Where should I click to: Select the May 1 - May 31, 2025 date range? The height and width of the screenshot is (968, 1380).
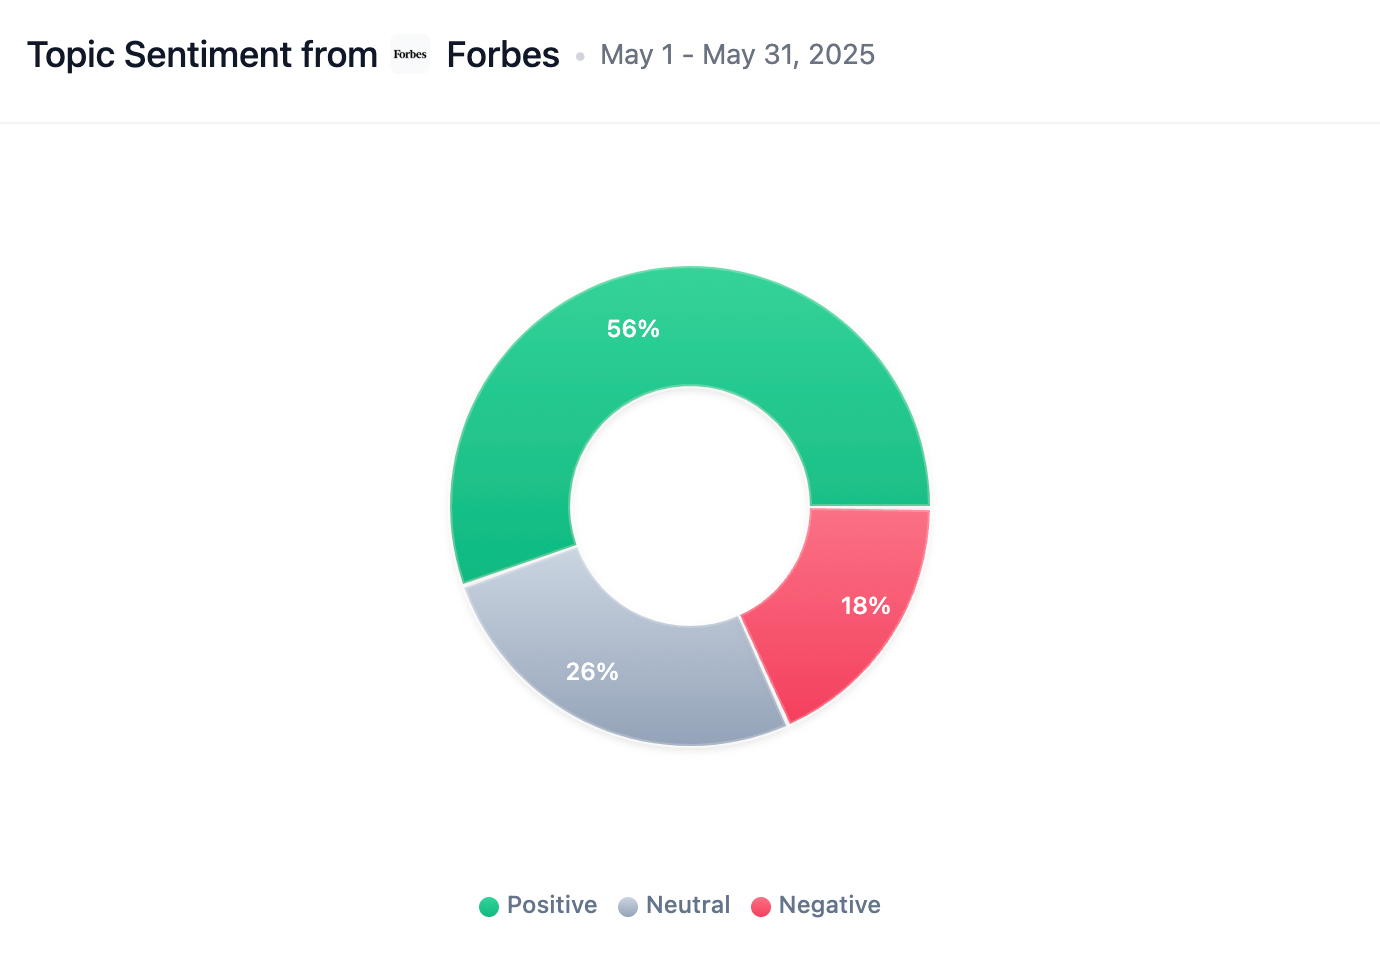pos(737,55)
